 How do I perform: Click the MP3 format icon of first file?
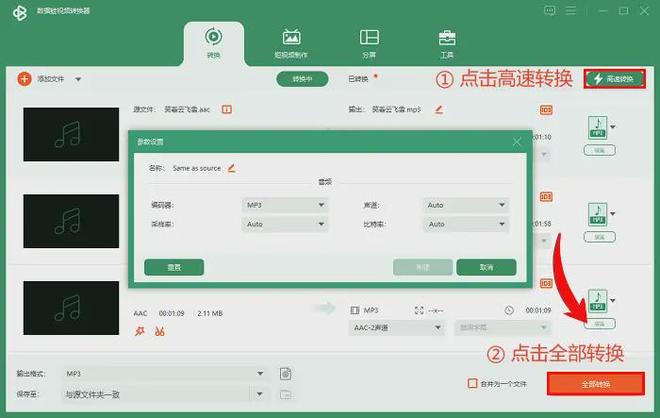[598, 127]
